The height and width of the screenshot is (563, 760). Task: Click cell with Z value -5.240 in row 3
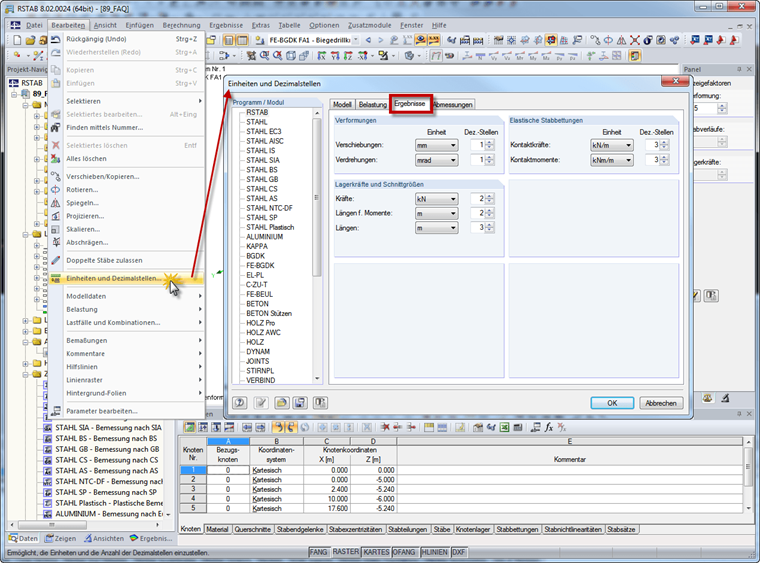point(373,489)
